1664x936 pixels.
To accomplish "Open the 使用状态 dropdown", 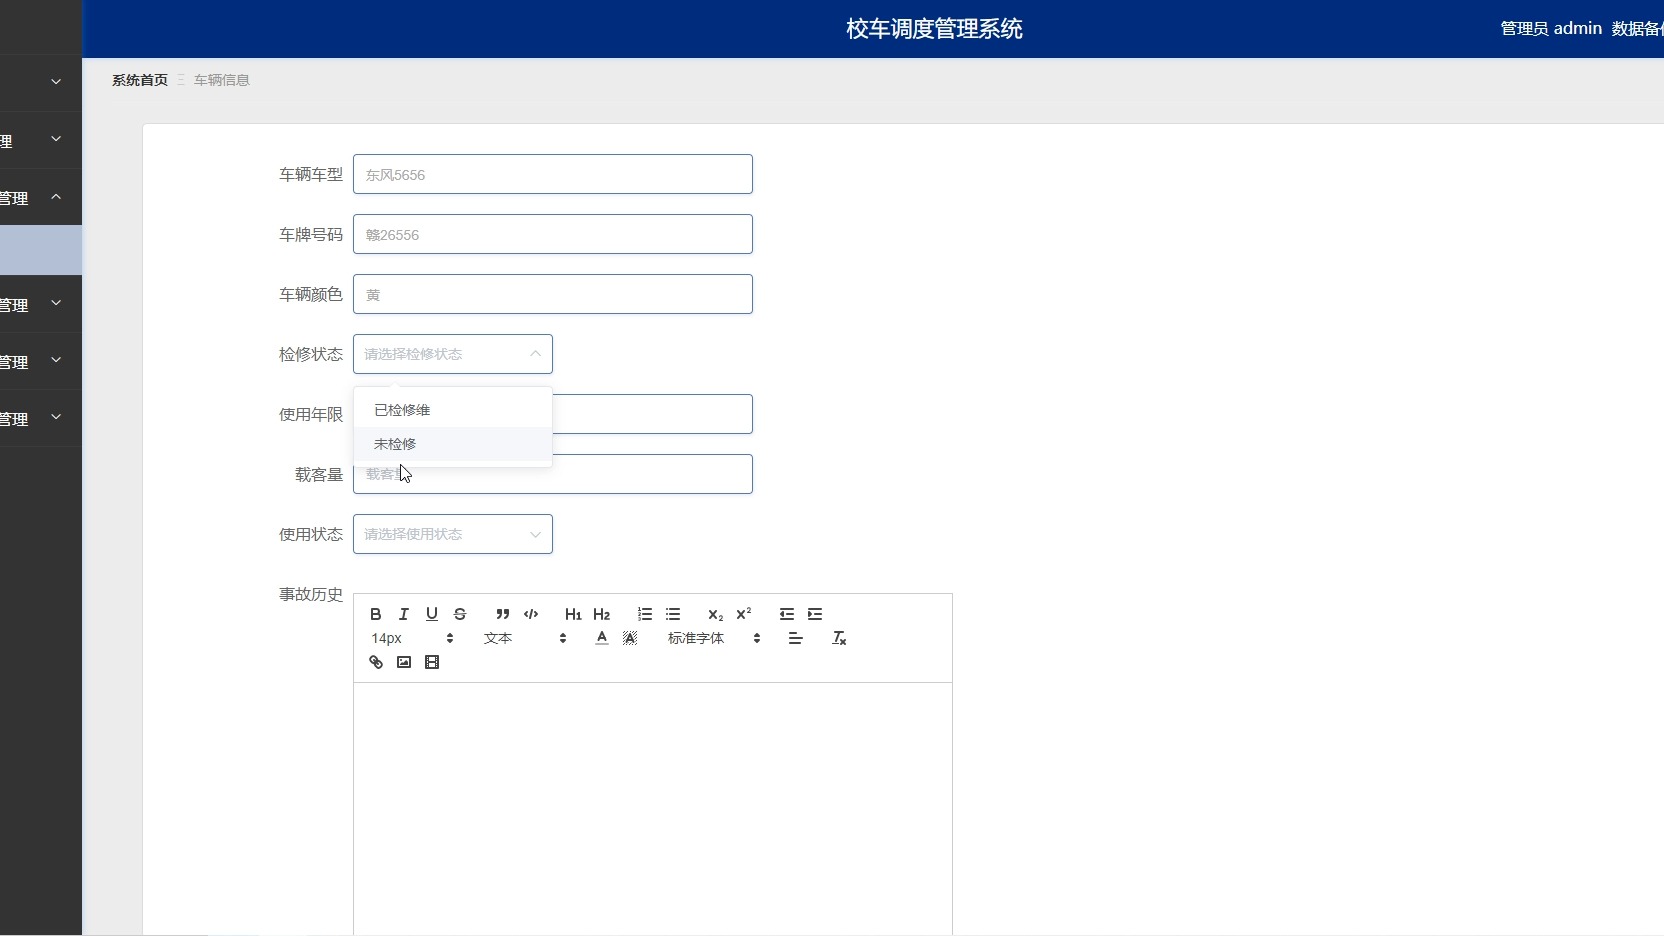I will tap(453, 534).
